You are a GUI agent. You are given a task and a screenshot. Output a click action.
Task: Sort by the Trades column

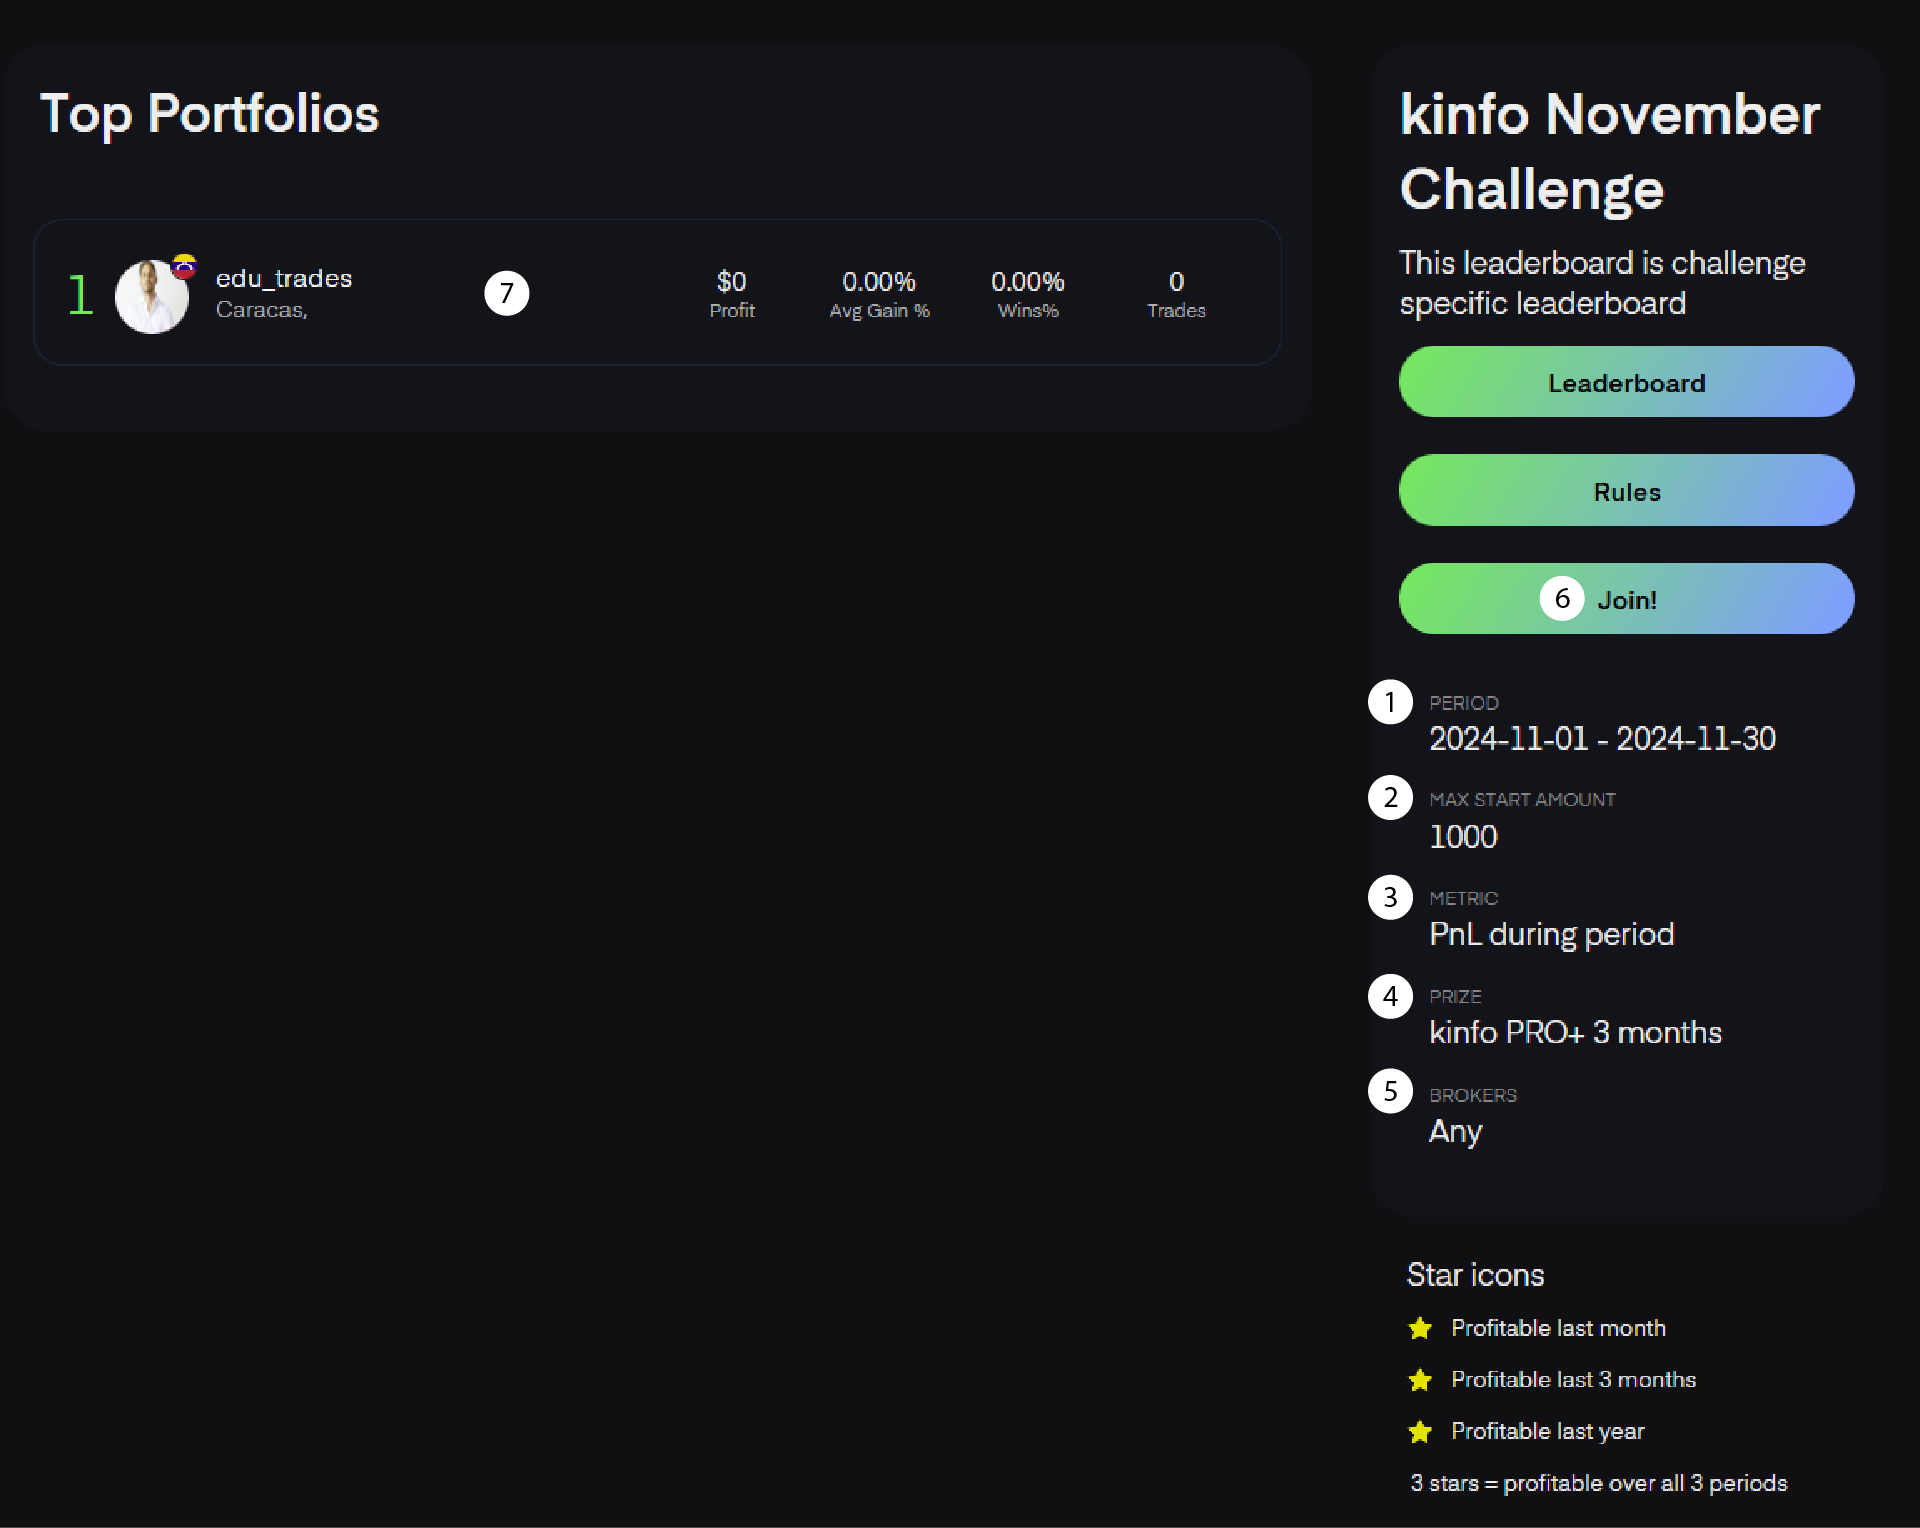click(1176, 311)
